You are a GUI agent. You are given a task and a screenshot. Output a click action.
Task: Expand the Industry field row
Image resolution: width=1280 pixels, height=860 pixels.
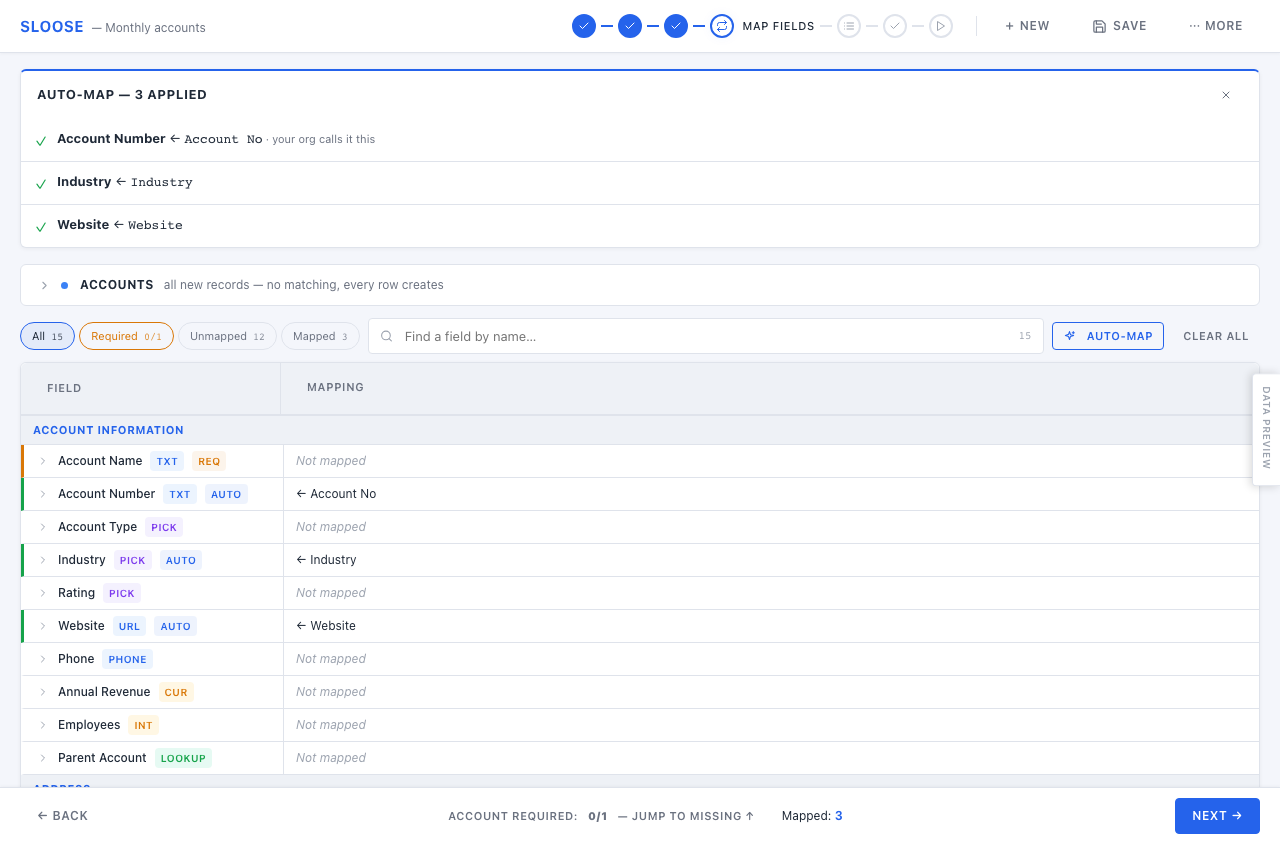(x=43, y=560)
